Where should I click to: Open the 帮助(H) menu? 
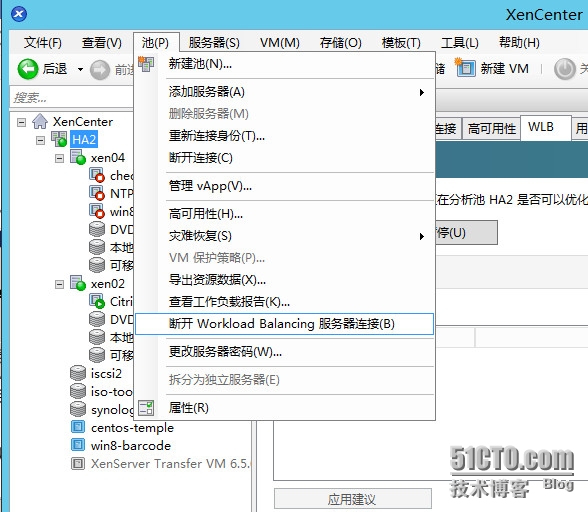pyautogui.click(x=519, y=42)
